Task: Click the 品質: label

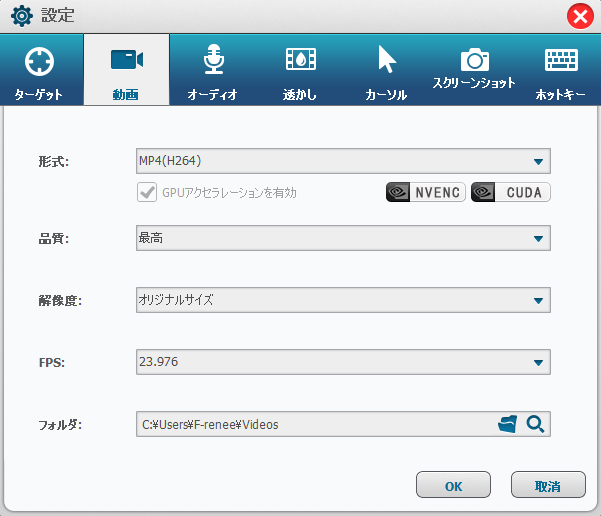Action: (x=54, y=238)
